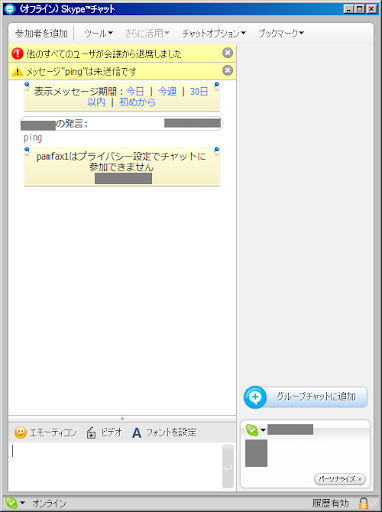382x512 pixels.
Task: Click the send message arrow button
Action: pyautogui.click(x=228, y=466)
